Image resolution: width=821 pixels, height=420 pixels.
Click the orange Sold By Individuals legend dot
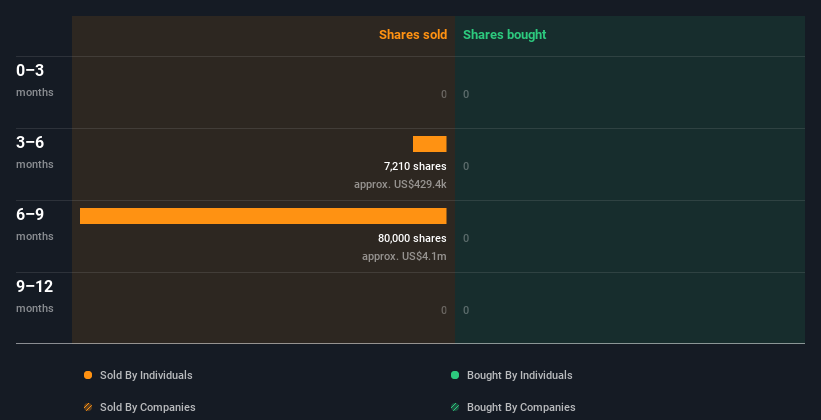click(88, 375)
